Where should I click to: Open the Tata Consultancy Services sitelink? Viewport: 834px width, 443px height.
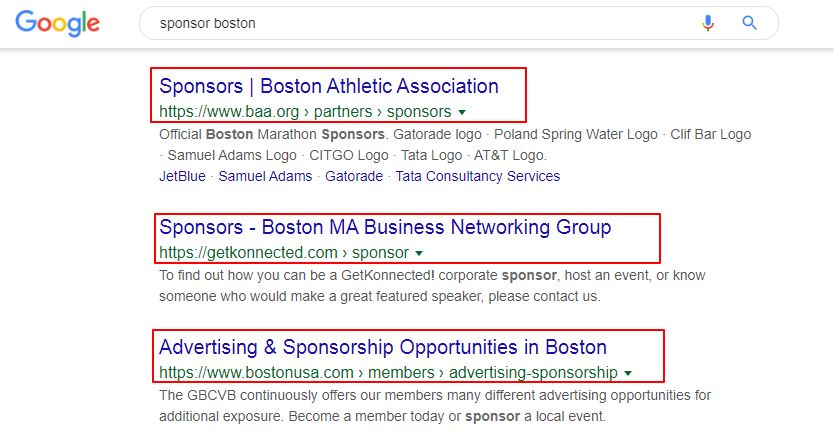(x=478, y=176)
